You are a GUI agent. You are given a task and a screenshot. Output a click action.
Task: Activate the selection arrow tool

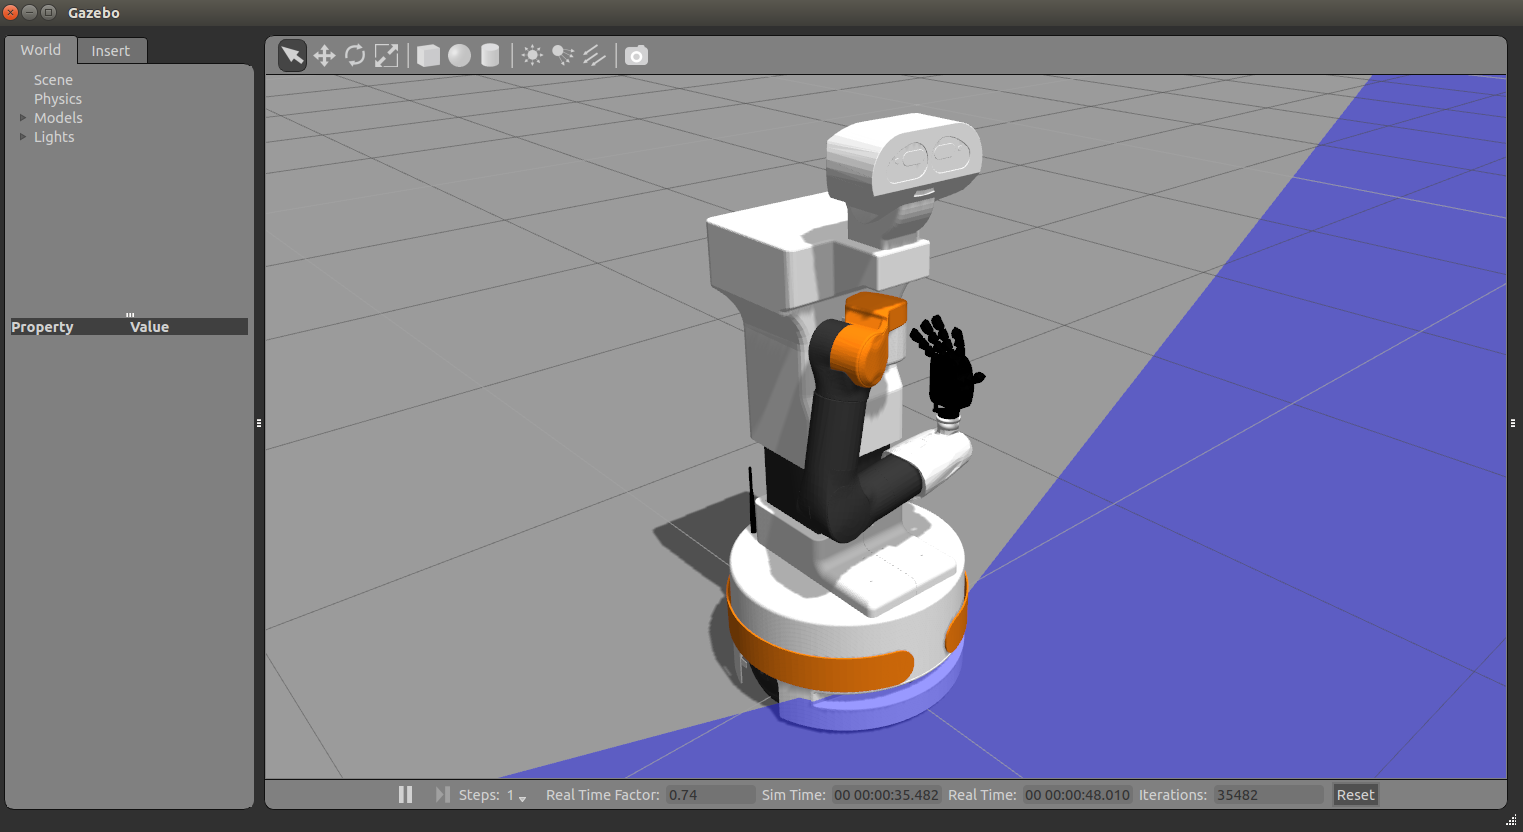click(x=292, y=55)
